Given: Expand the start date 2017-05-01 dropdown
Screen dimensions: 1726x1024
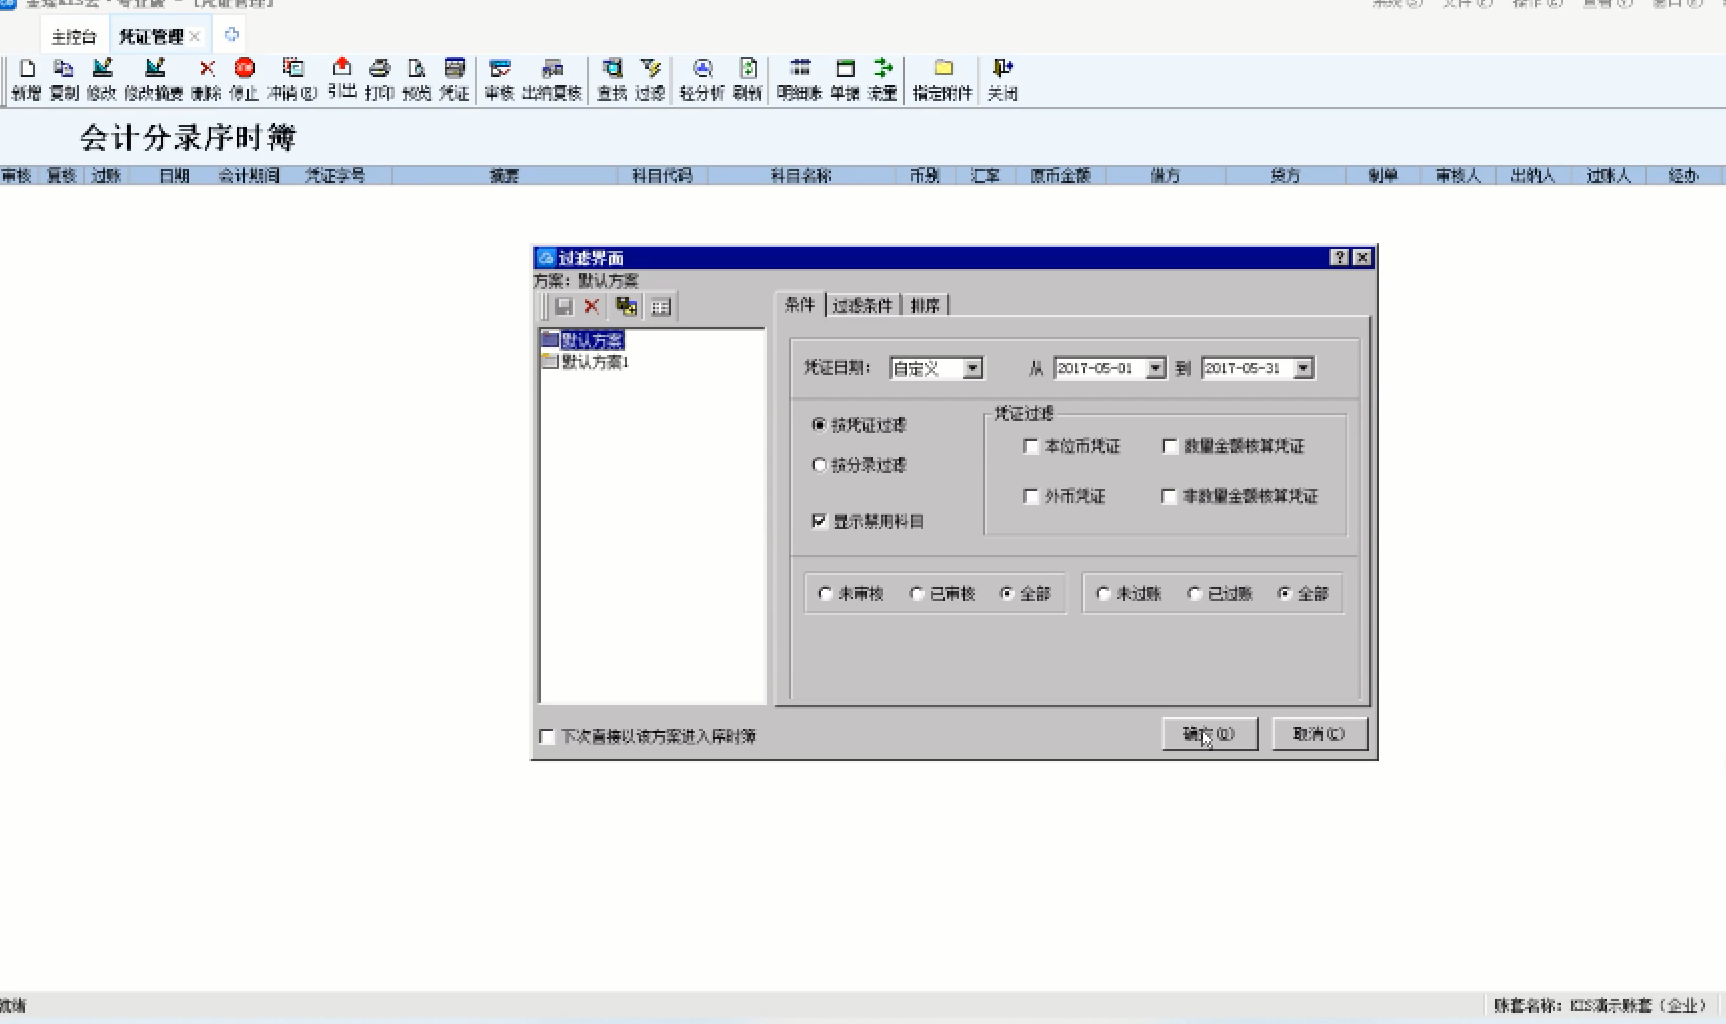Looking at the screenshot, I should point(1156,369).
